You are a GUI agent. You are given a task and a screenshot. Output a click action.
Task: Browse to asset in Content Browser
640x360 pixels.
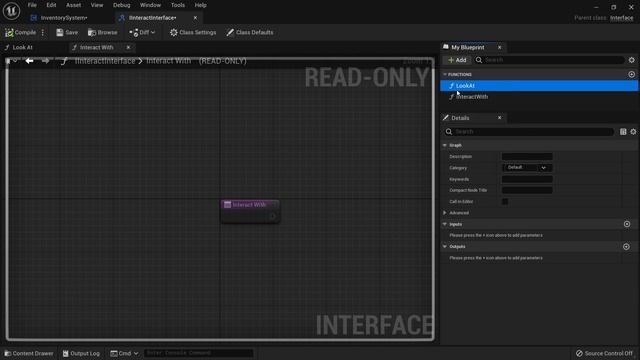(102, 32)
